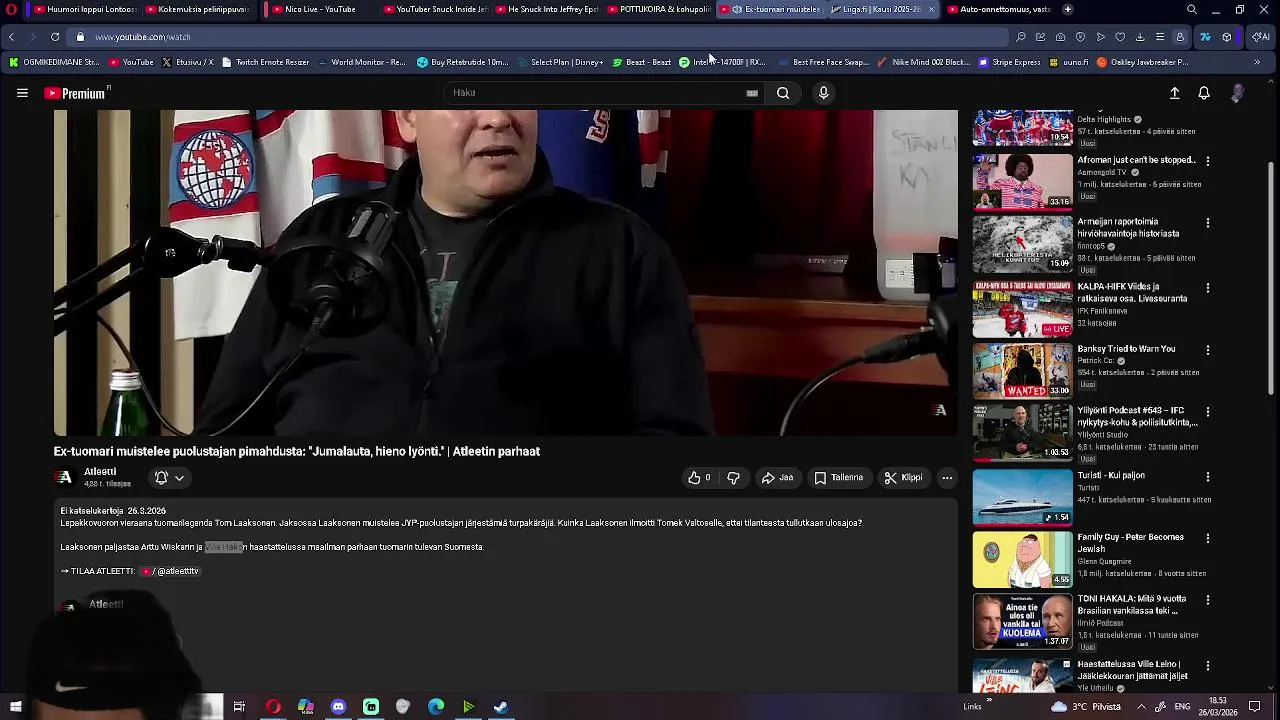Open KALPA-HIFK live stream thumbnail
Screen dimensions: 1280x720
1022,309
